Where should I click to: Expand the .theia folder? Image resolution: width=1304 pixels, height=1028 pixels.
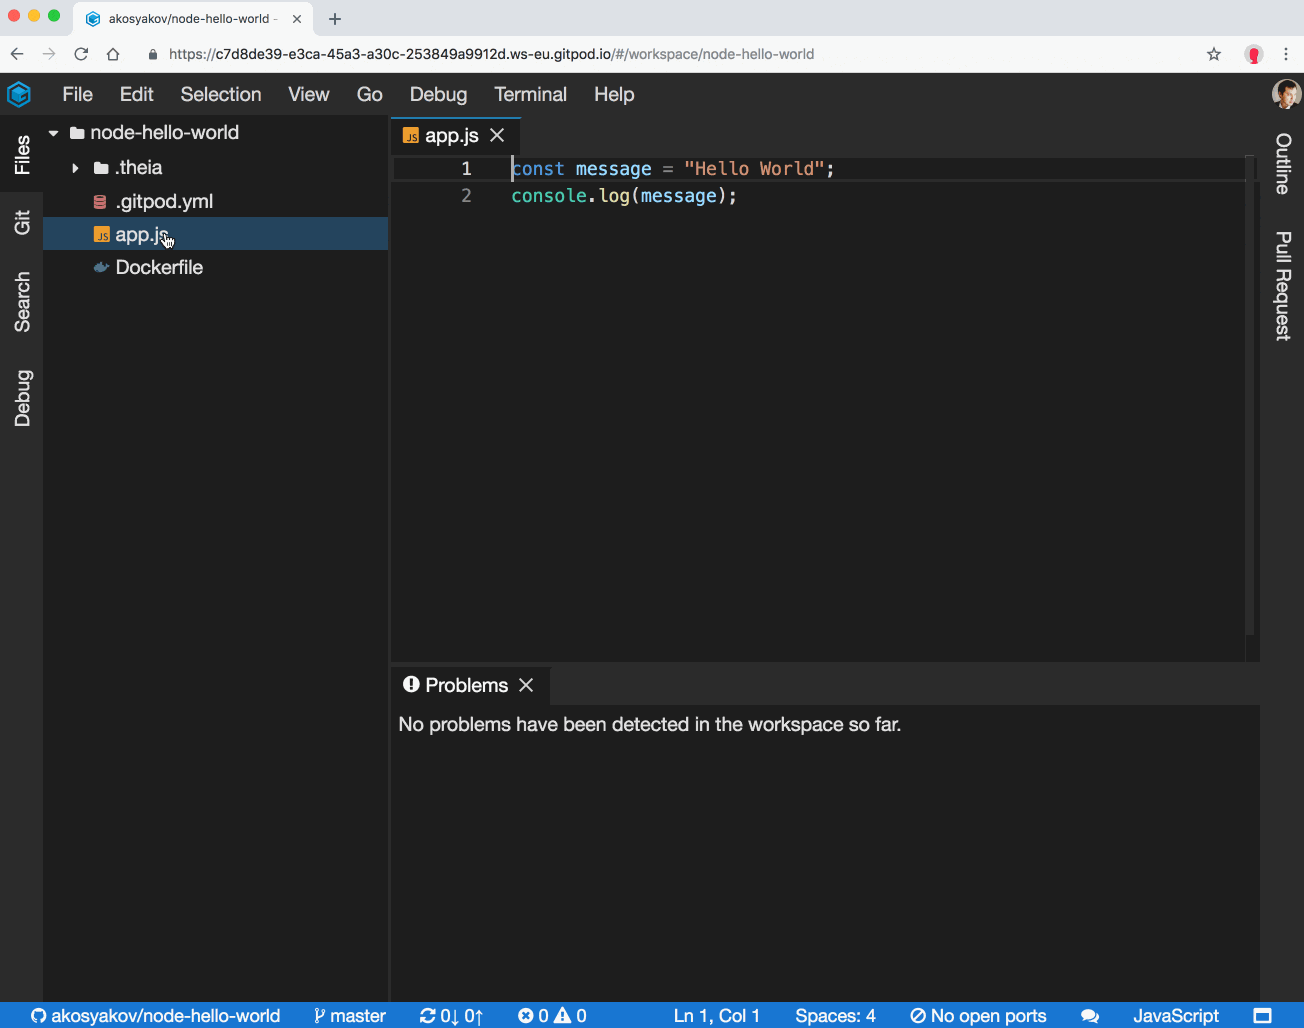(75, 168)
